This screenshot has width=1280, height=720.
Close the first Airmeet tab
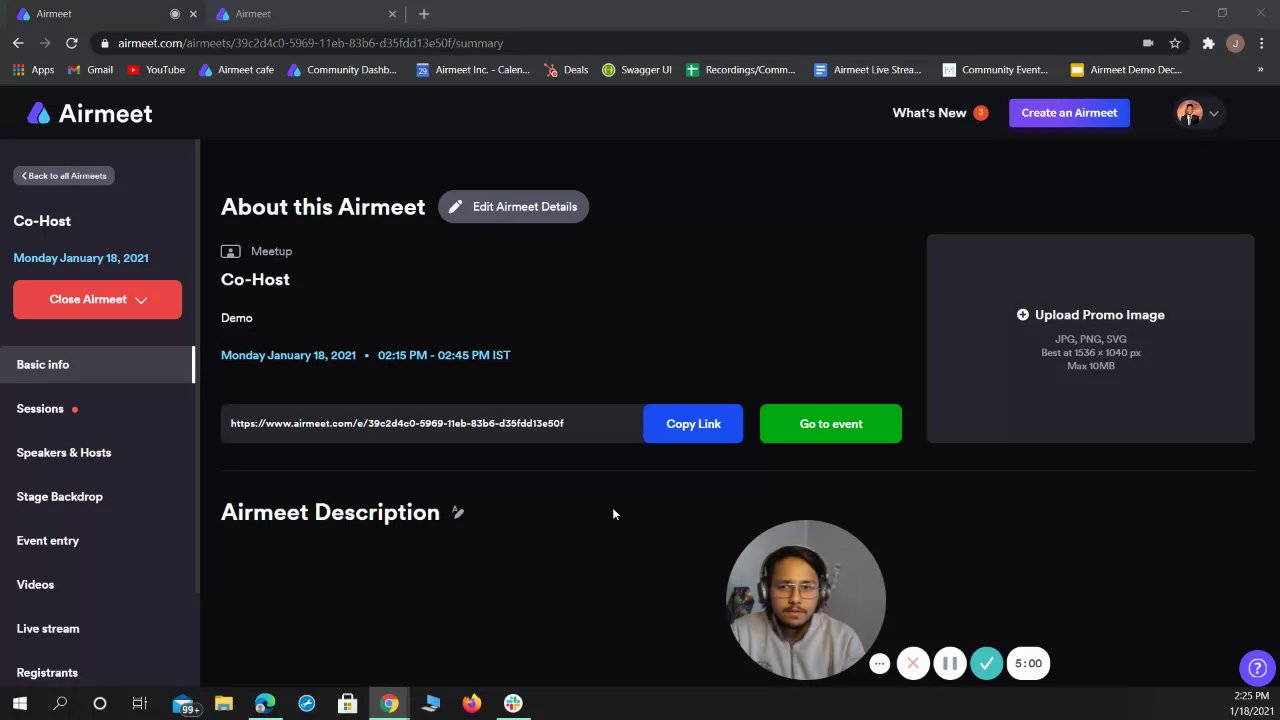pyautogui.click(x=193, y=14)
